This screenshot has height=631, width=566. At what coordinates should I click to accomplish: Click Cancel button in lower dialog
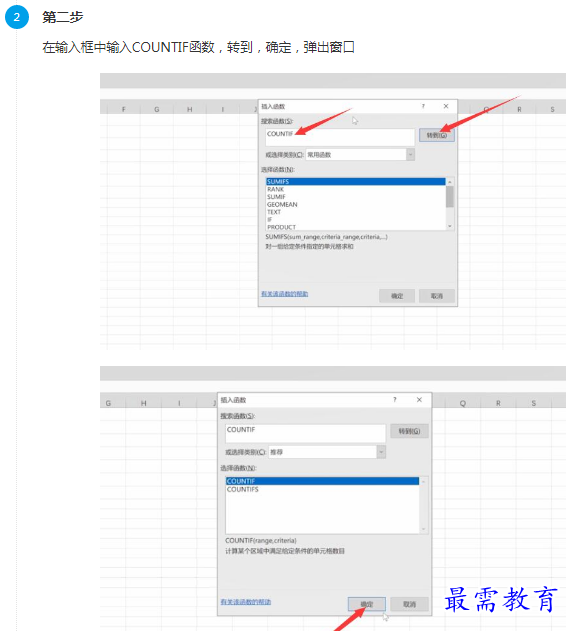[409, 604]
